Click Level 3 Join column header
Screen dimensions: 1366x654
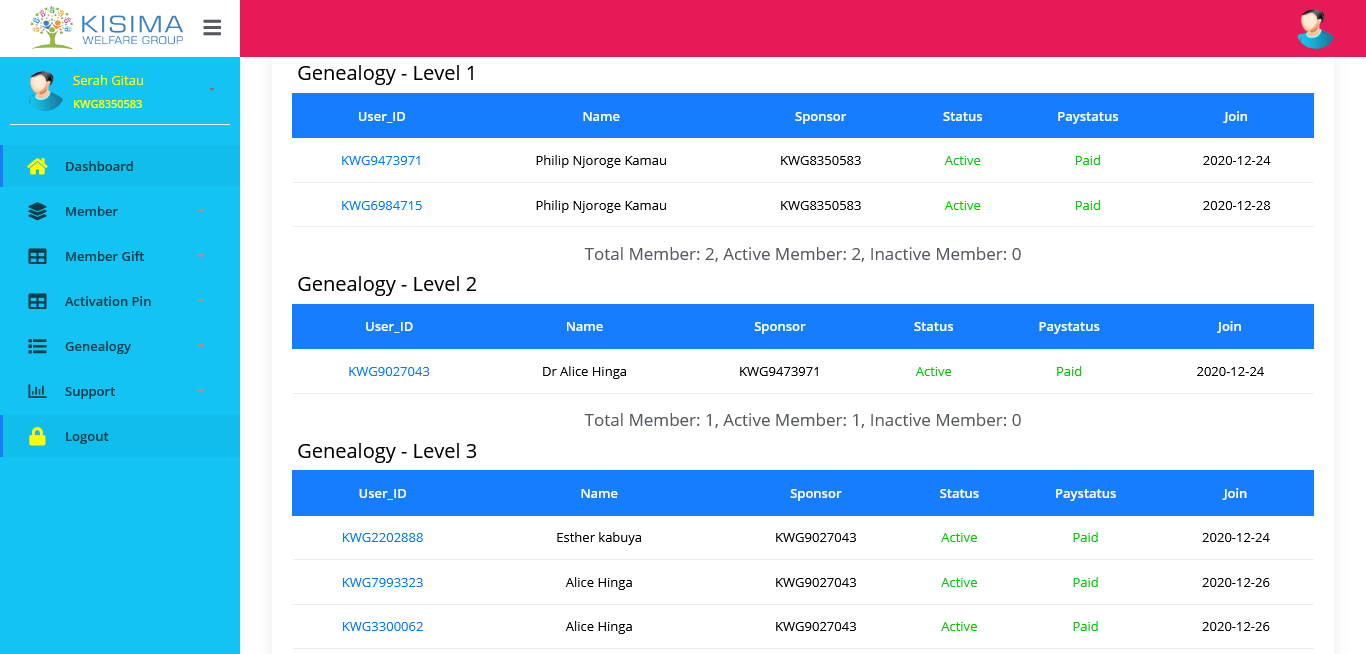(x=1235, y=493)
